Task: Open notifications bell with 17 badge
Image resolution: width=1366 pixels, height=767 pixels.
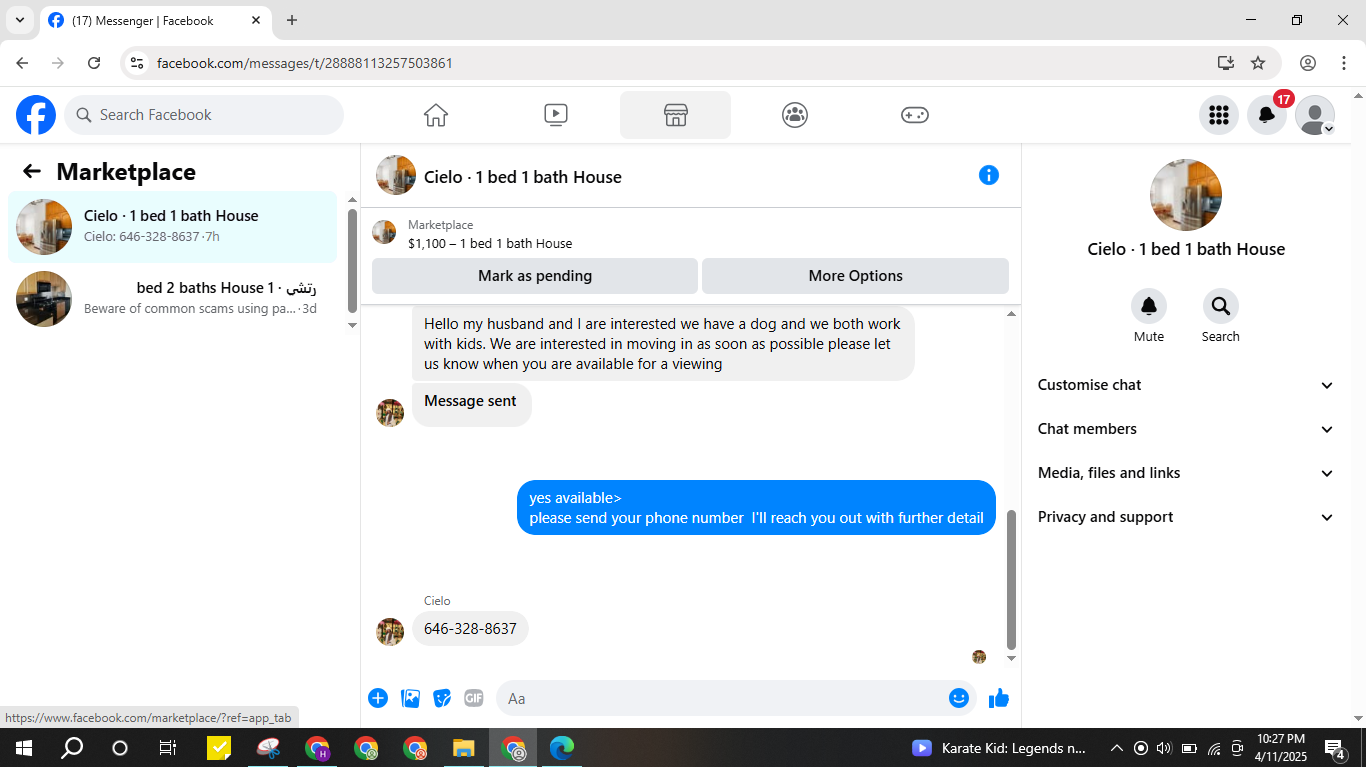Action: pos(1267,115)
